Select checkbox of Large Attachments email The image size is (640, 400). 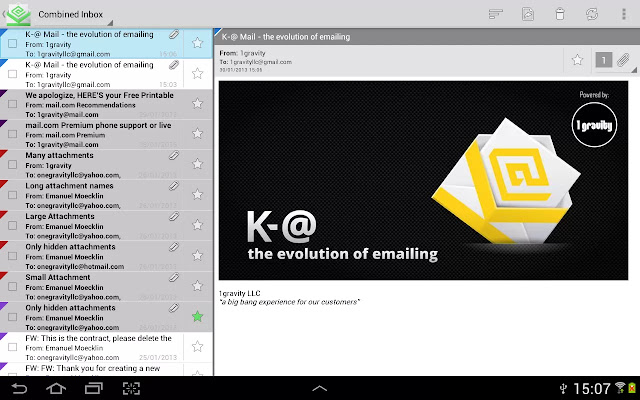[13, 225]
